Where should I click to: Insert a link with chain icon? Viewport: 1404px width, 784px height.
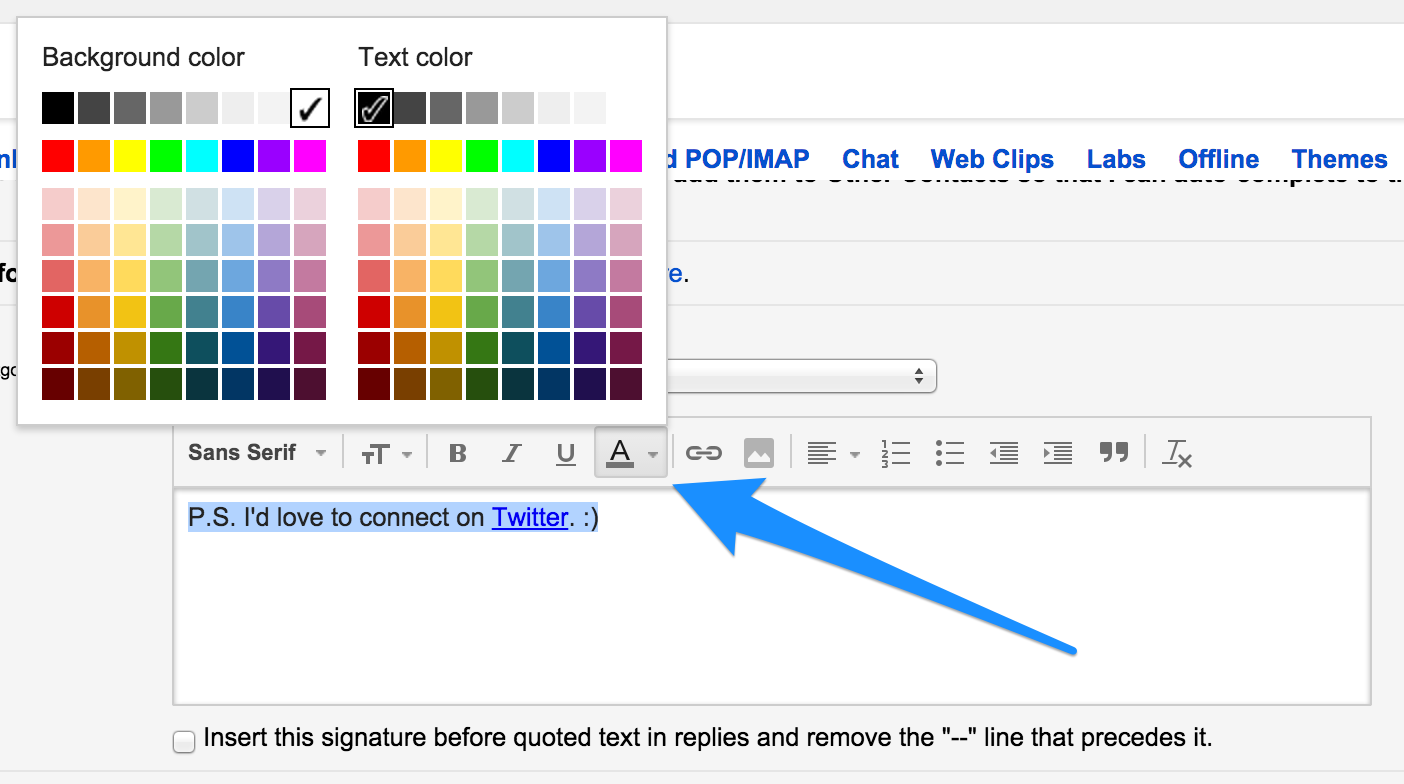pyautogui.click(x=704, y=453)
